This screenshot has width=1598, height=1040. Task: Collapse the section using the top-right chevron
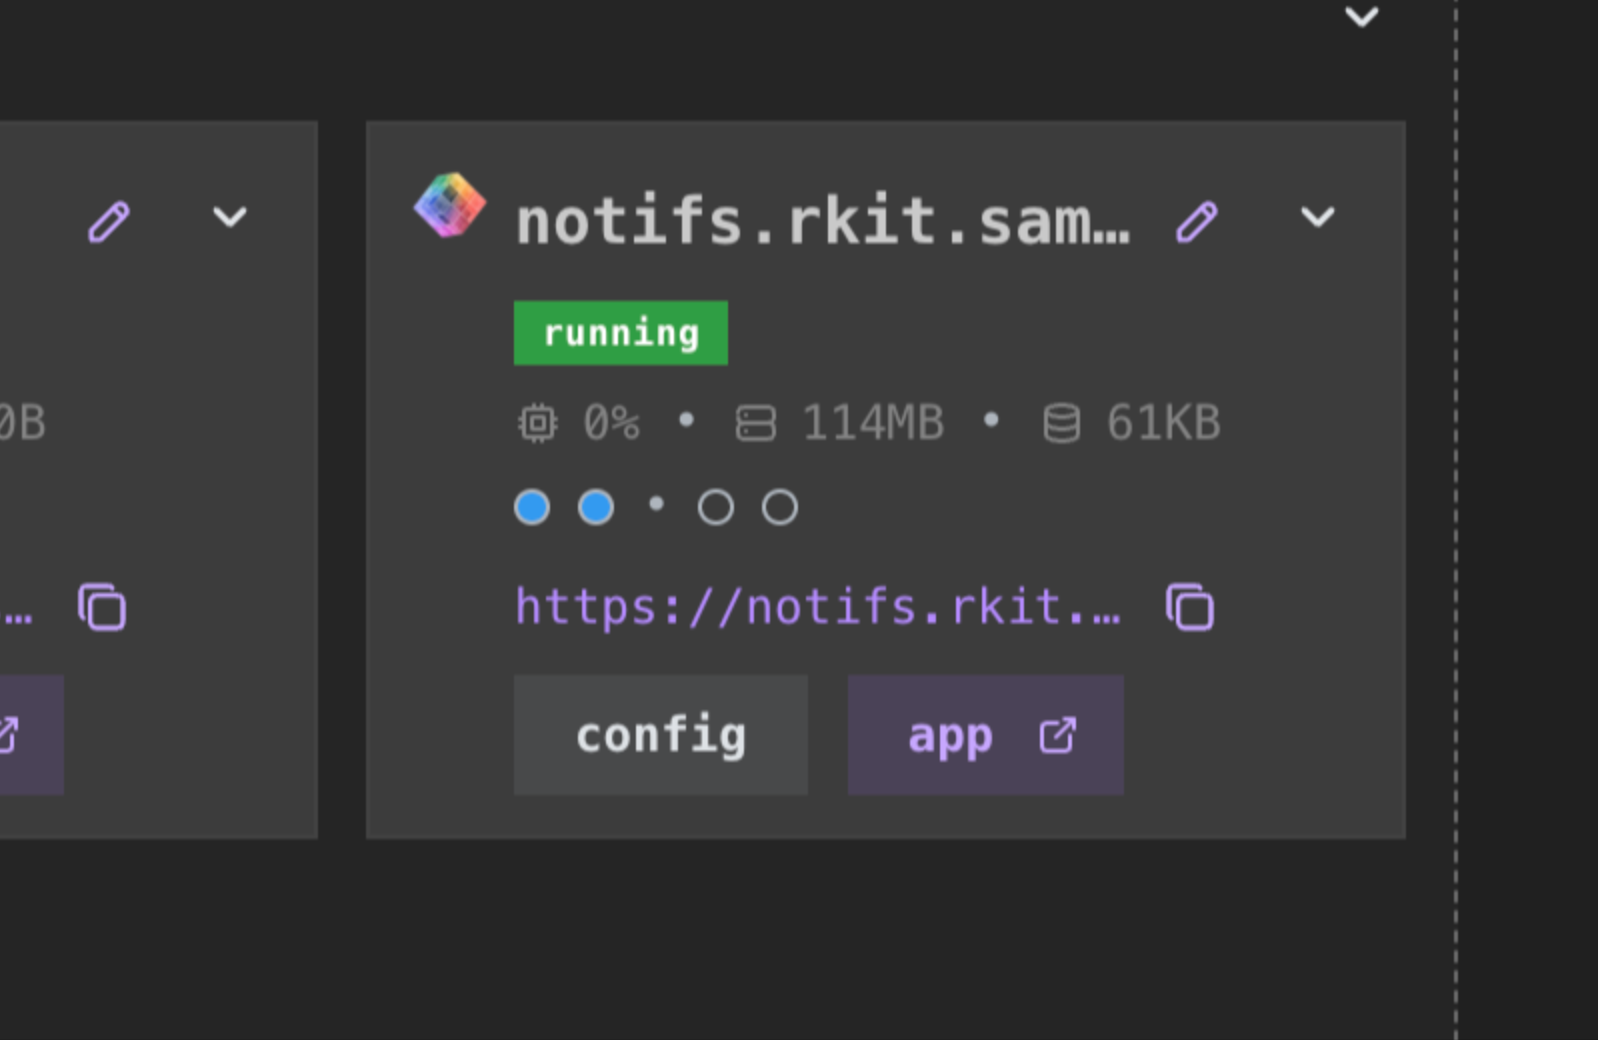(x=1362, y=16)
